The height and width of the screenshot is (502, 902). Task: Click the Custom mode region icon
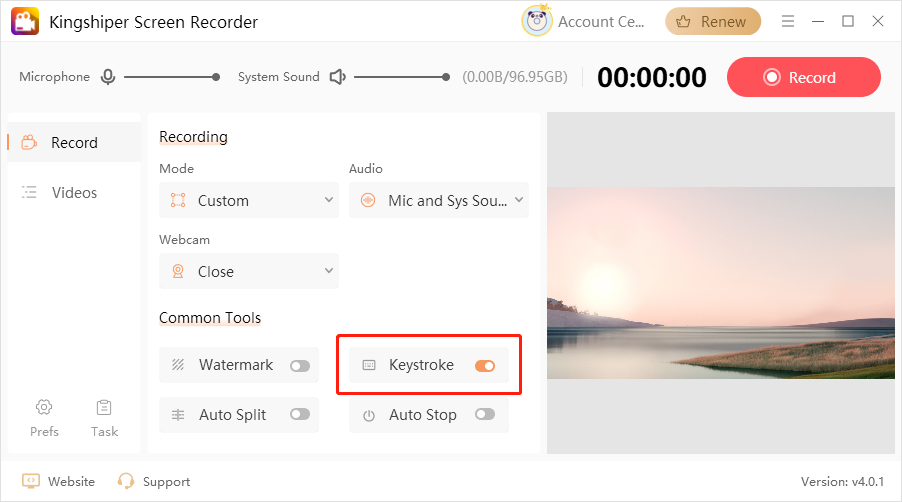point(178,200)
